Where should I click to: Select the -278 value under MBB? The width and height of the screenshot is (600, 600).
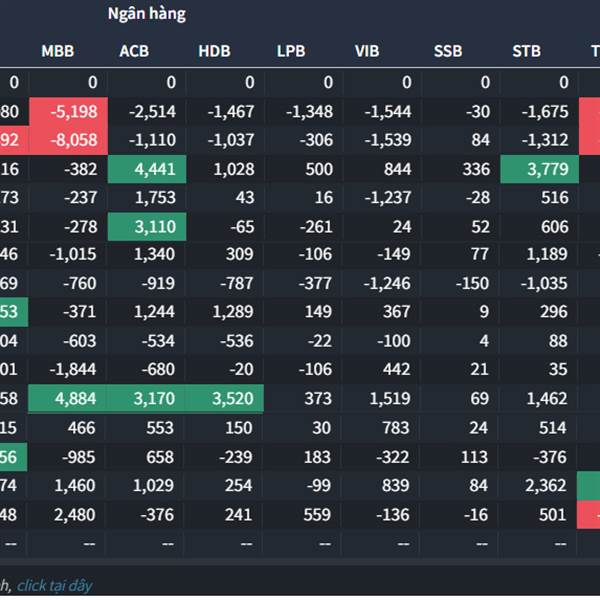pyautogui.click(x=81, y=227)
